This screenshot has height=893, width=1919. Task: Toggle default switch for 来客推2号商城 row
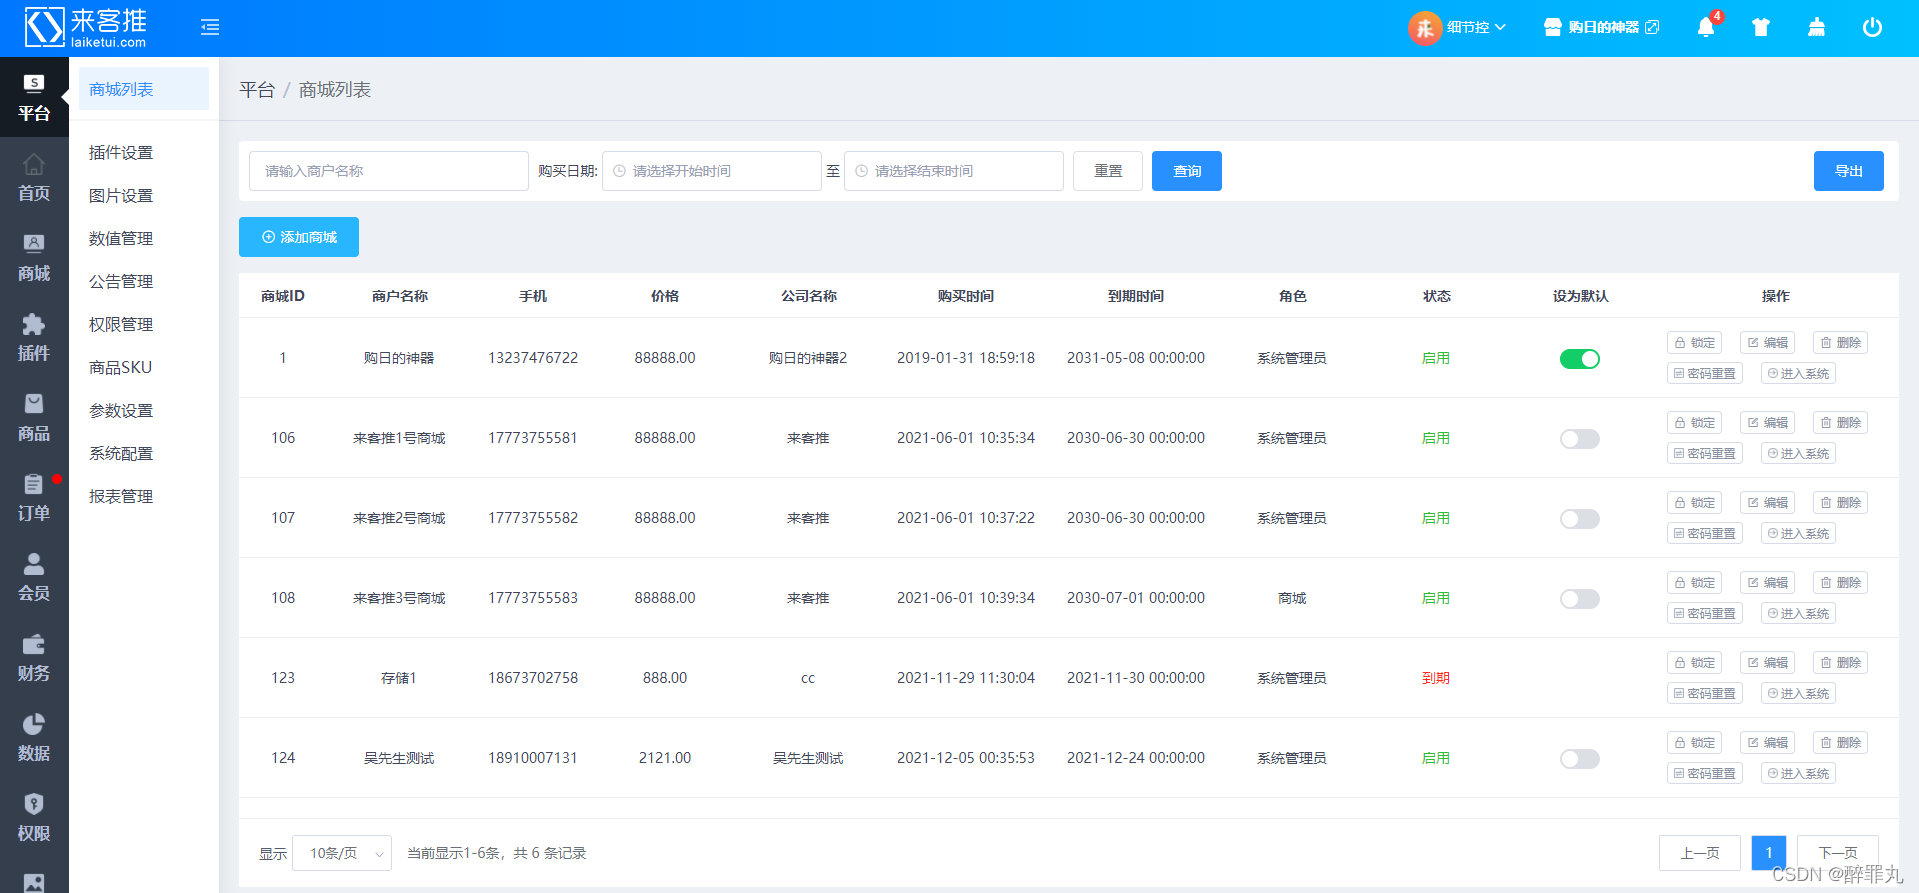coord(1580,519)
